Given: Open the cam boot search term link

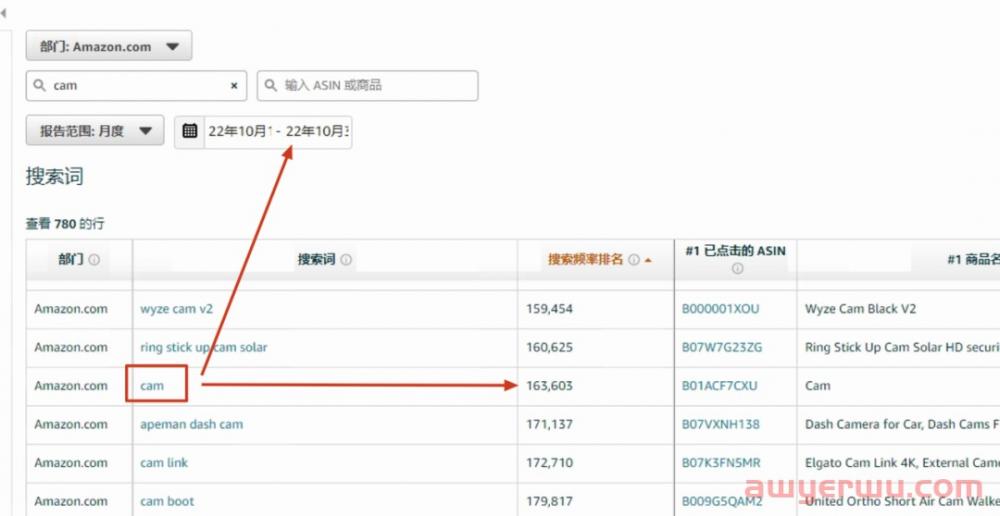Looking at the screenshot, I should (167, 501).
